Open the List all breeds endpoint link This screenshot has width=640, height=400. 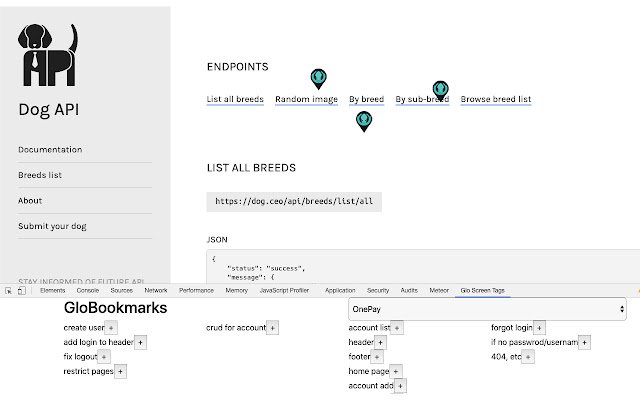point(235,99)
